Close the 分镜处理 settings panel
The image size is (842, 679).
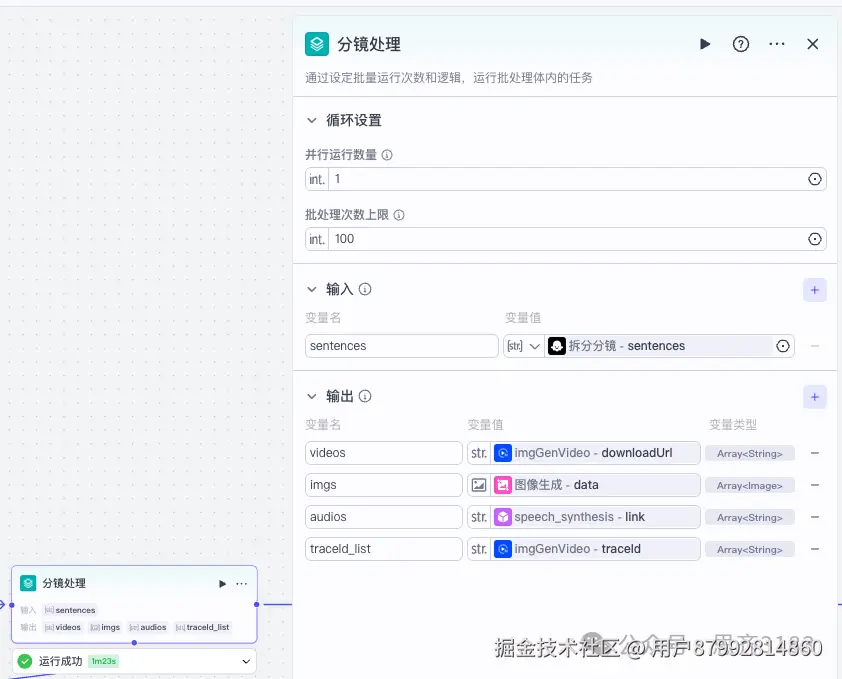click(x=812, y=44)
